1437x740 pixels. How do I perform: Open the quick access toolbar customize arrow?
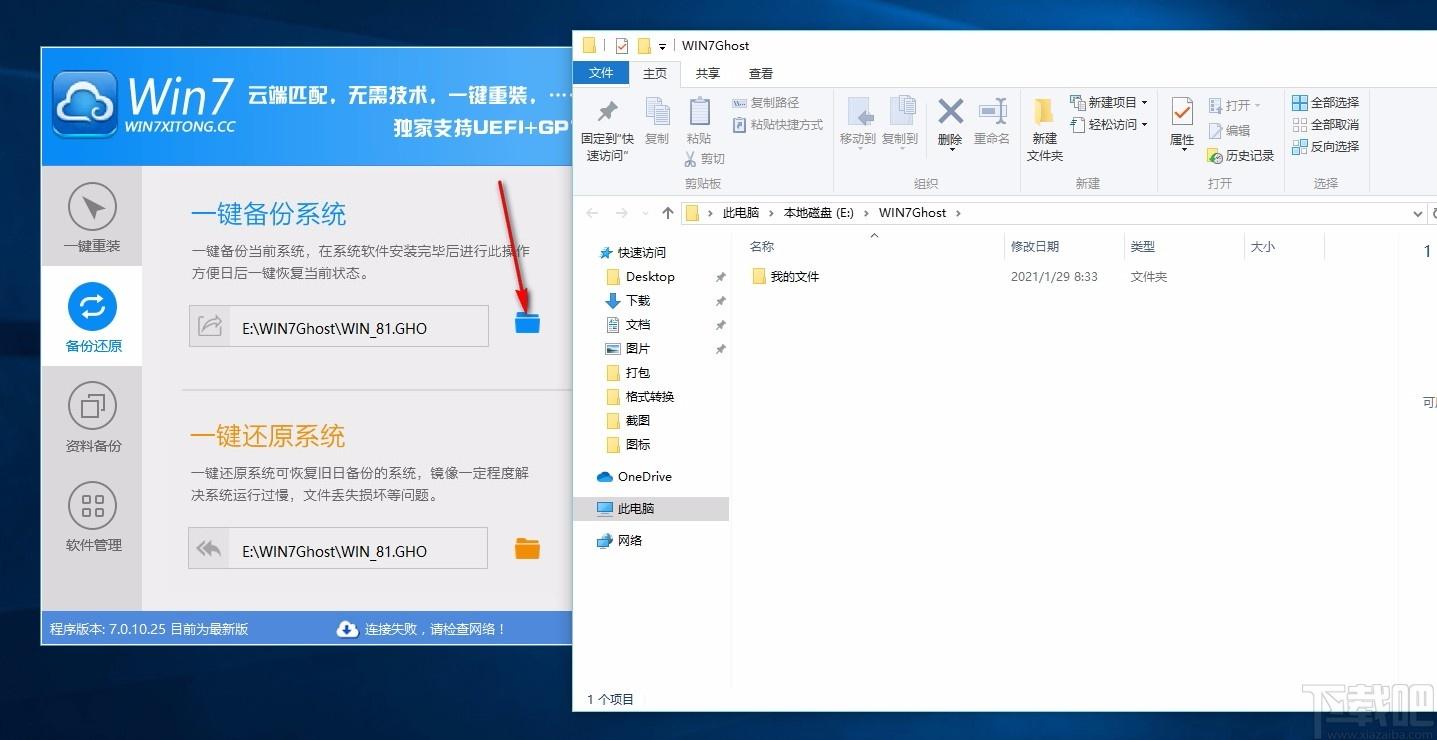[x=662, y=46]
